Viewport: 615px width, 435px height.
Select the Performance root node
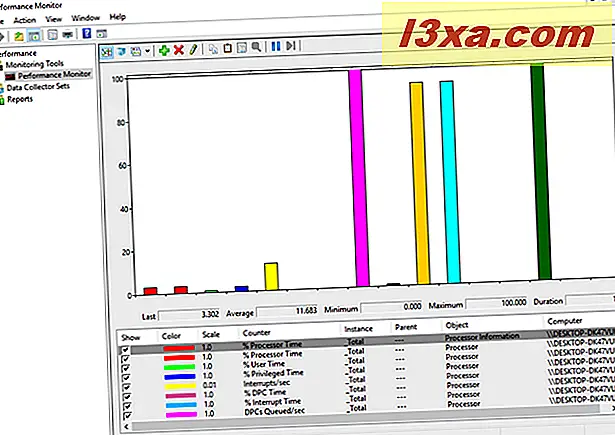[17, 53]
